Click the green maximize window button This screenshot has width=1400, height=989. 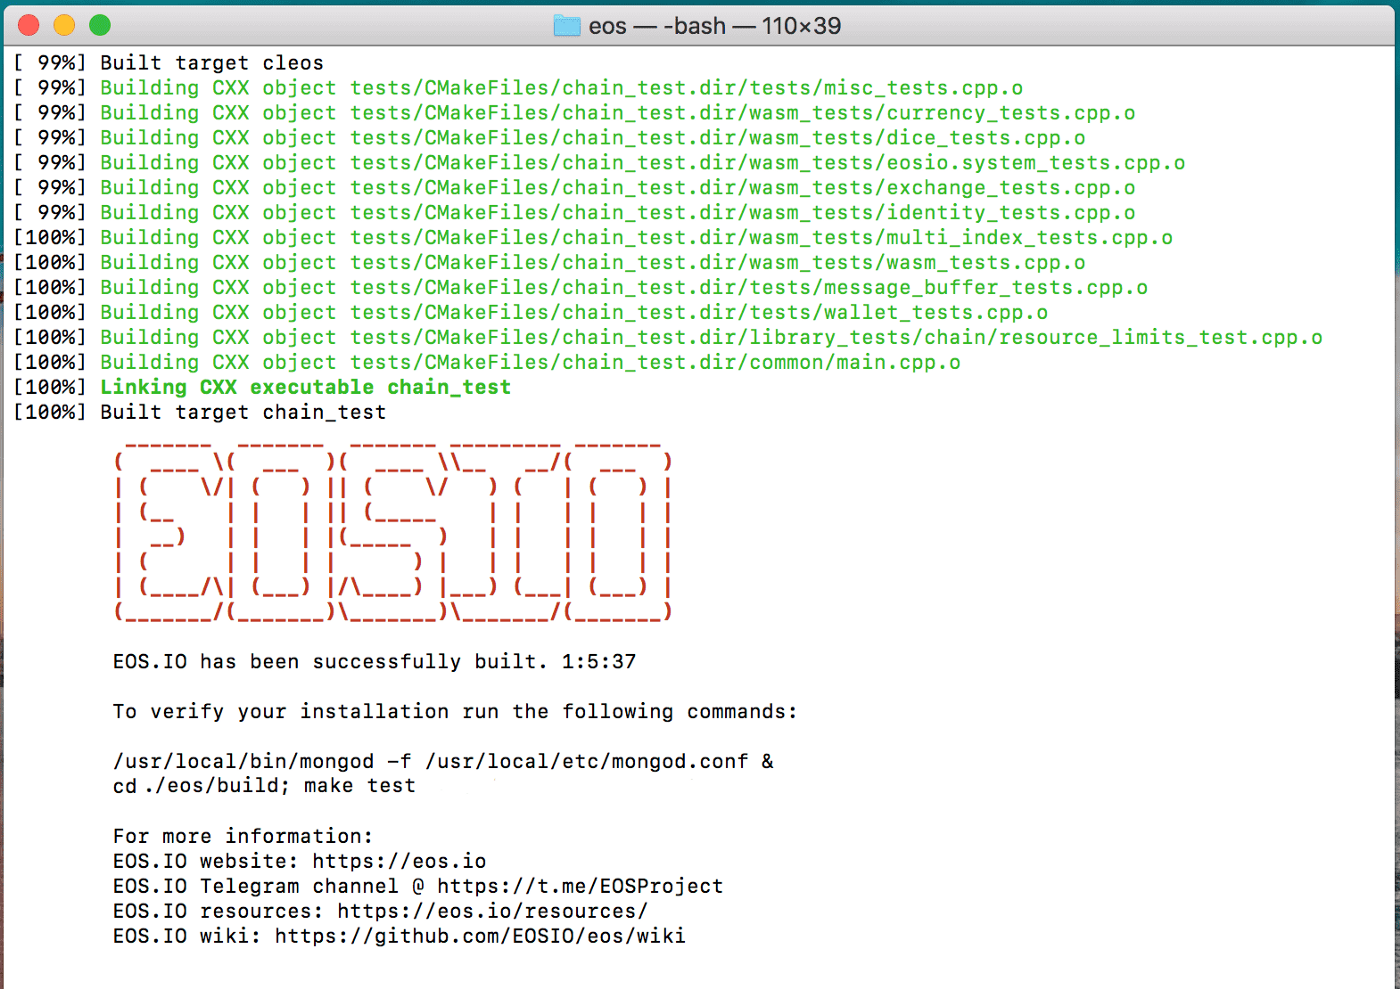[x=100, y=25]
